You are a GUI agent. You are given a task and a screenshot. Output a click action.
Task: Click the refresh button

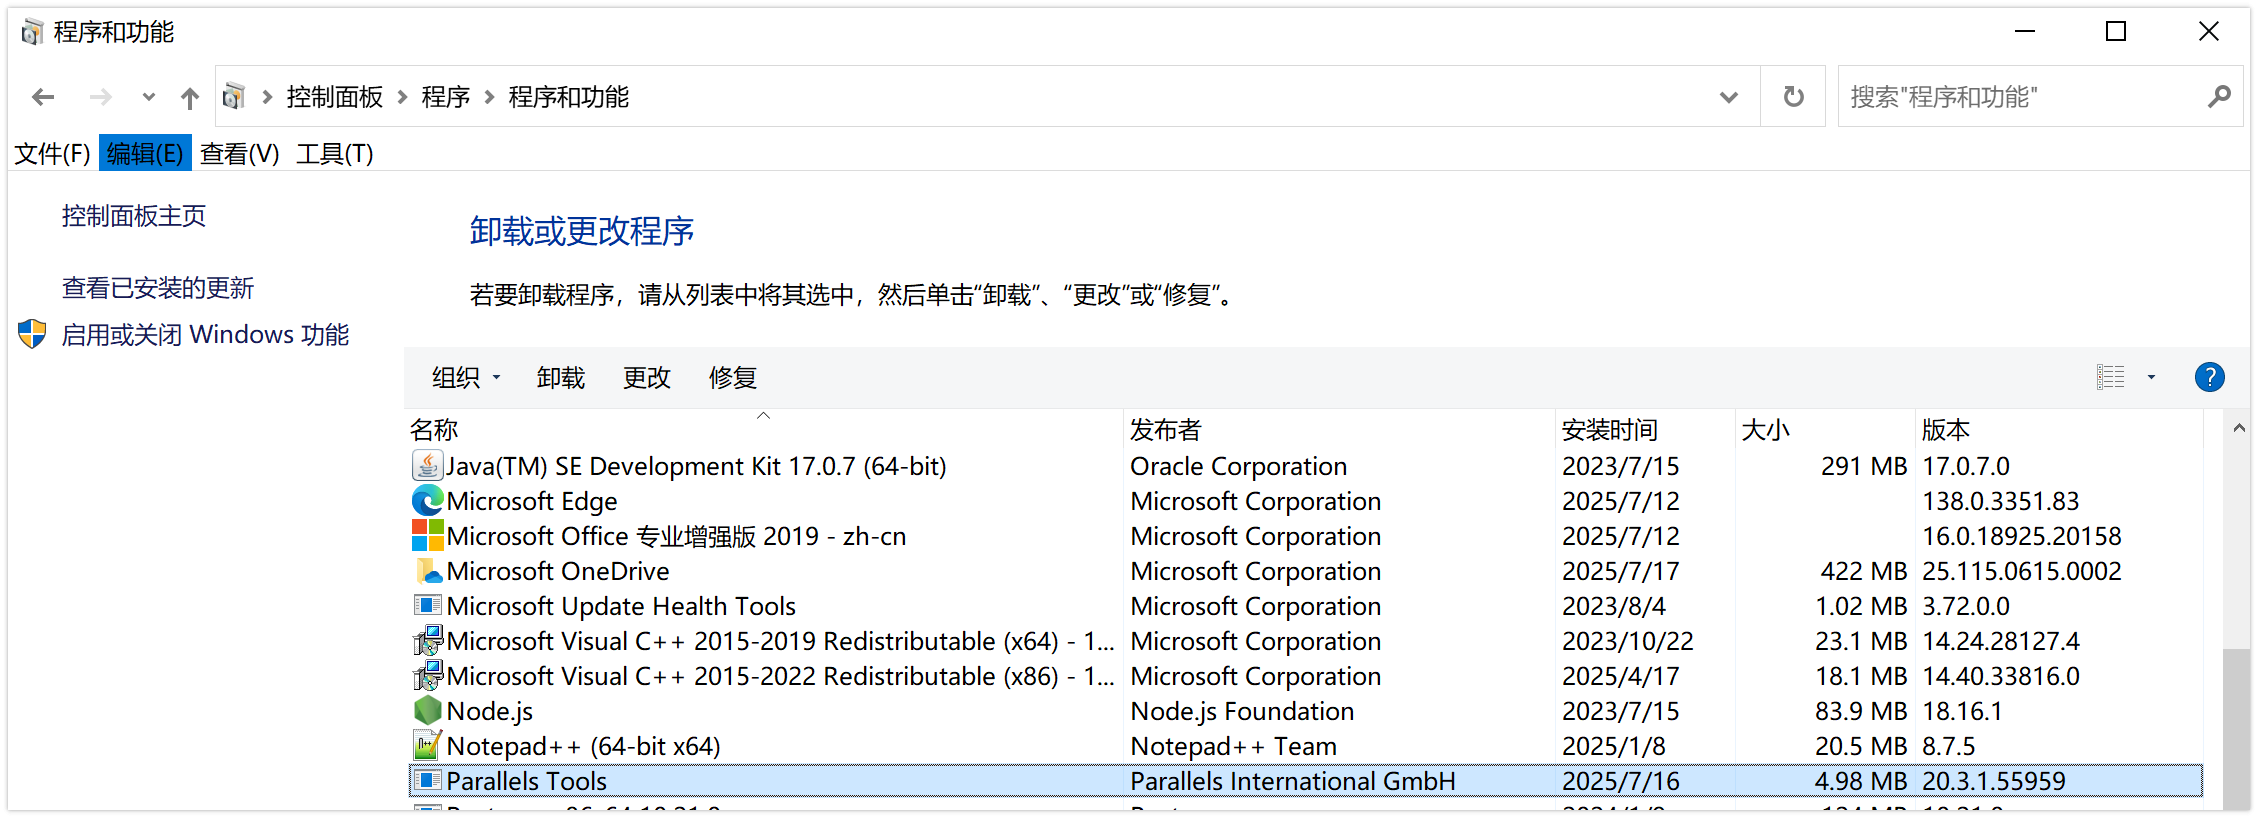tap(1794, 97)
